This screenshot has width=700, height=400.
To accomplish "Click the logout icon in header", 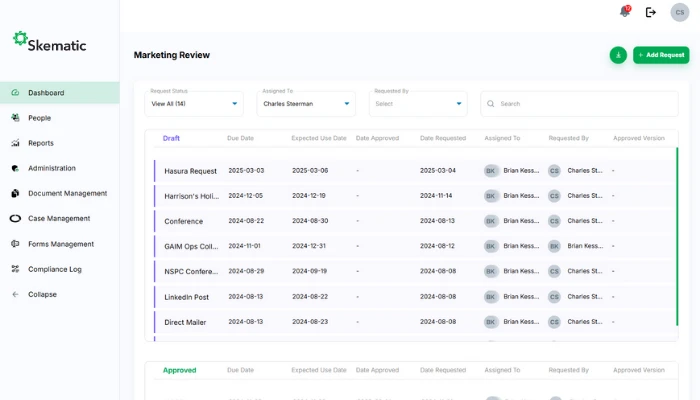I will pos(651,12).
